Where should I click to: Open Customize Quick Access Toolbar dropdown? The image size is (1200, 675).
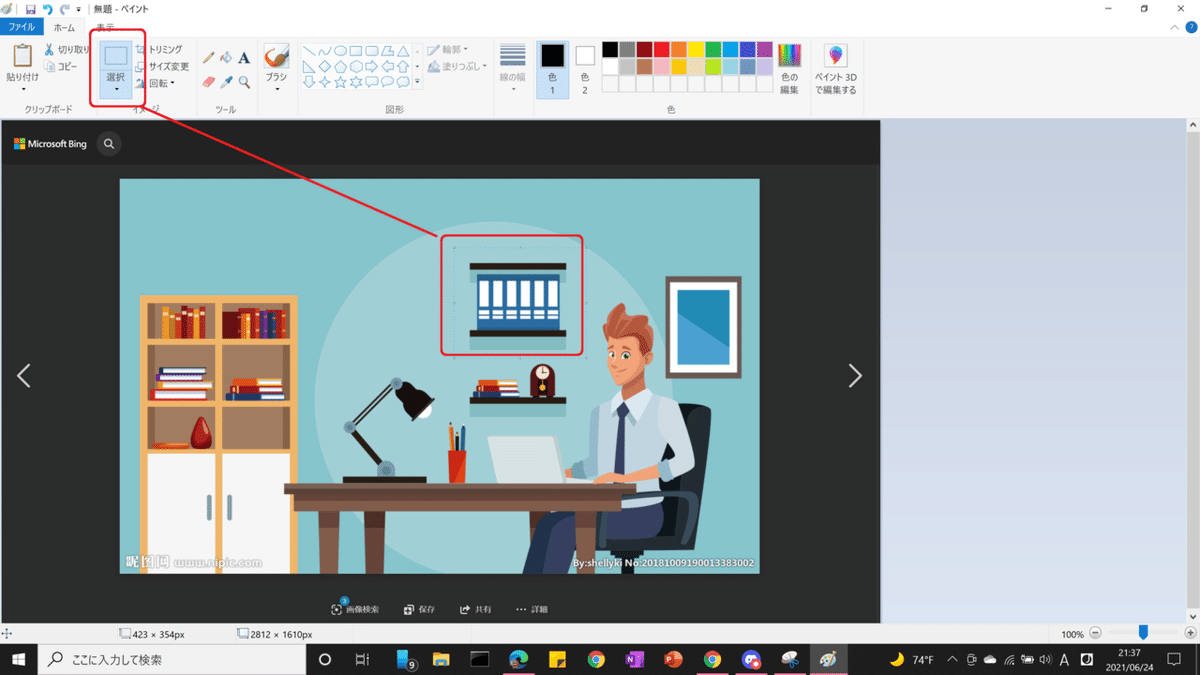[79, 9]
